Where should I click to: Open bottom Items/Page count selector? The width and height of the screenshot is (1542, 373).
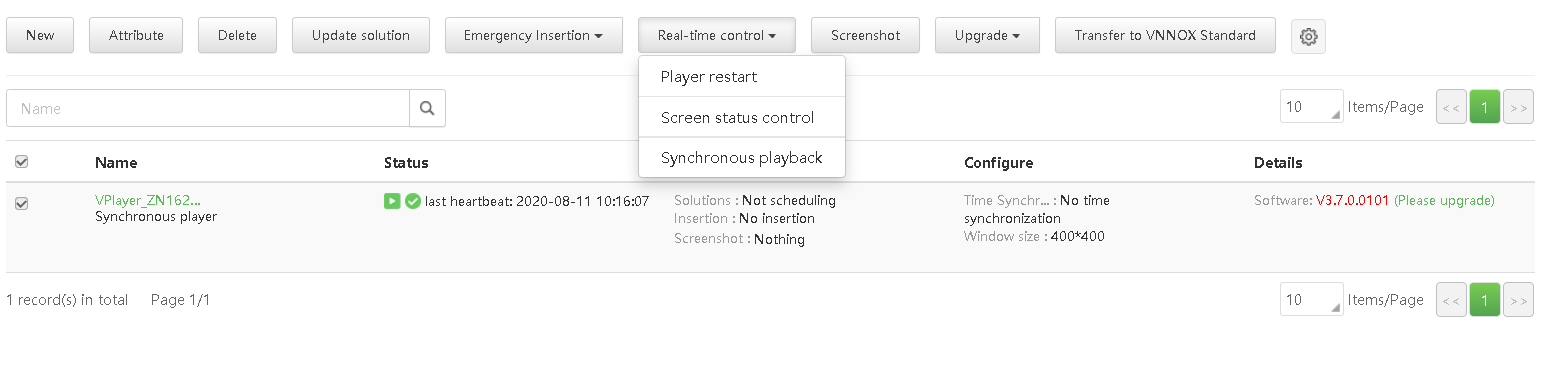pyautogui.click(x=1311, y=300)
